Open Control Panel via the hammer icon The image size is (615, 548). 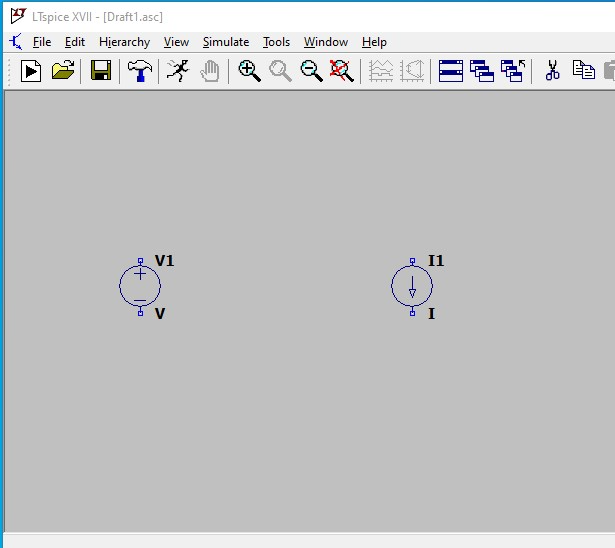(x=140, y=71)
